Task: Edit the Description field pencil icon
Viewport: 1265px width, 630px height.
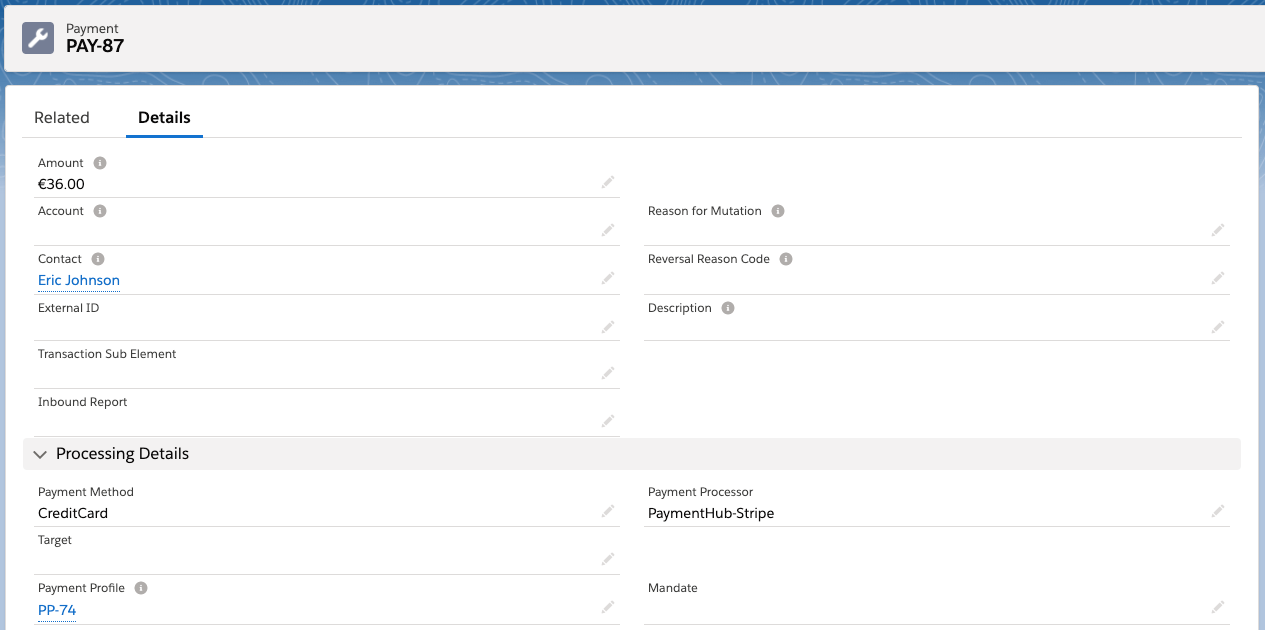Action: pyautogui.click(x=1217, y=327)
